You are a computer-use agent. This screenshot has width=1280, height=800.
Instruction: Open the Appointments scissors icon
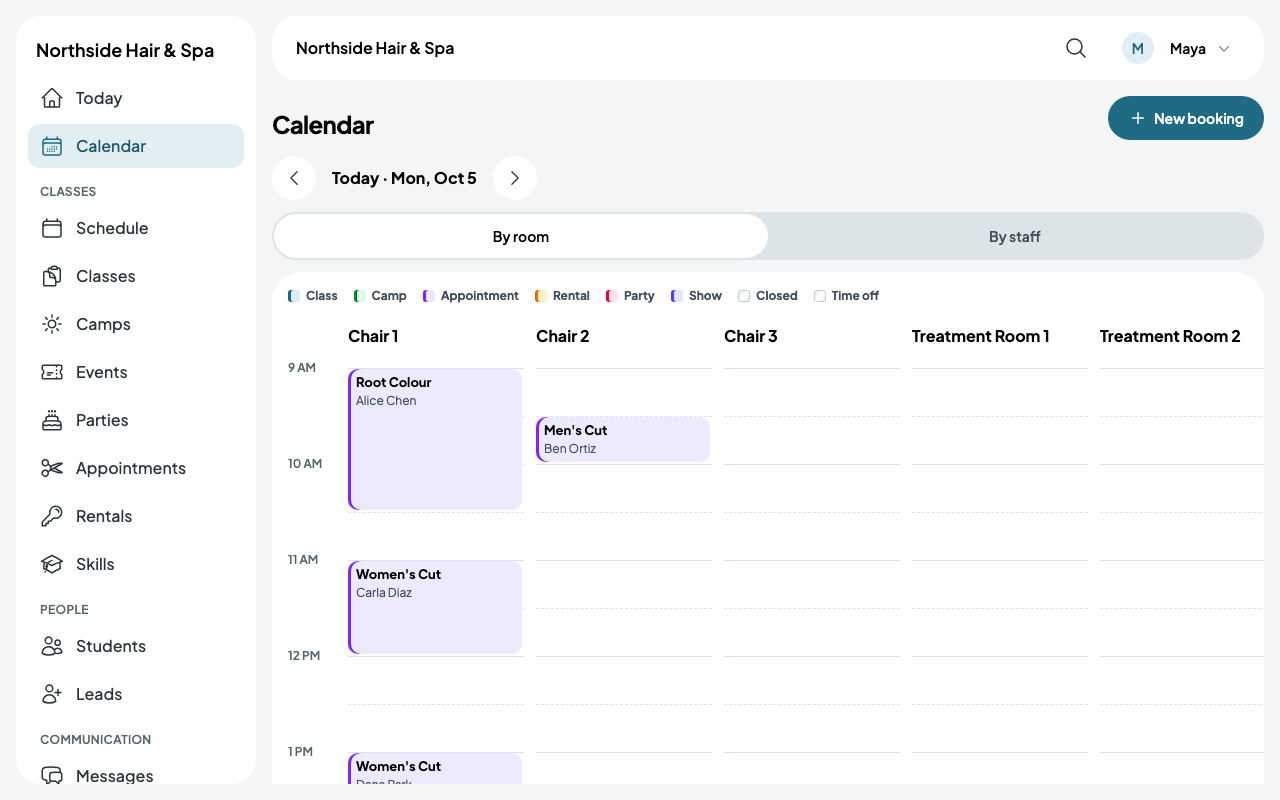click(52, 468)
